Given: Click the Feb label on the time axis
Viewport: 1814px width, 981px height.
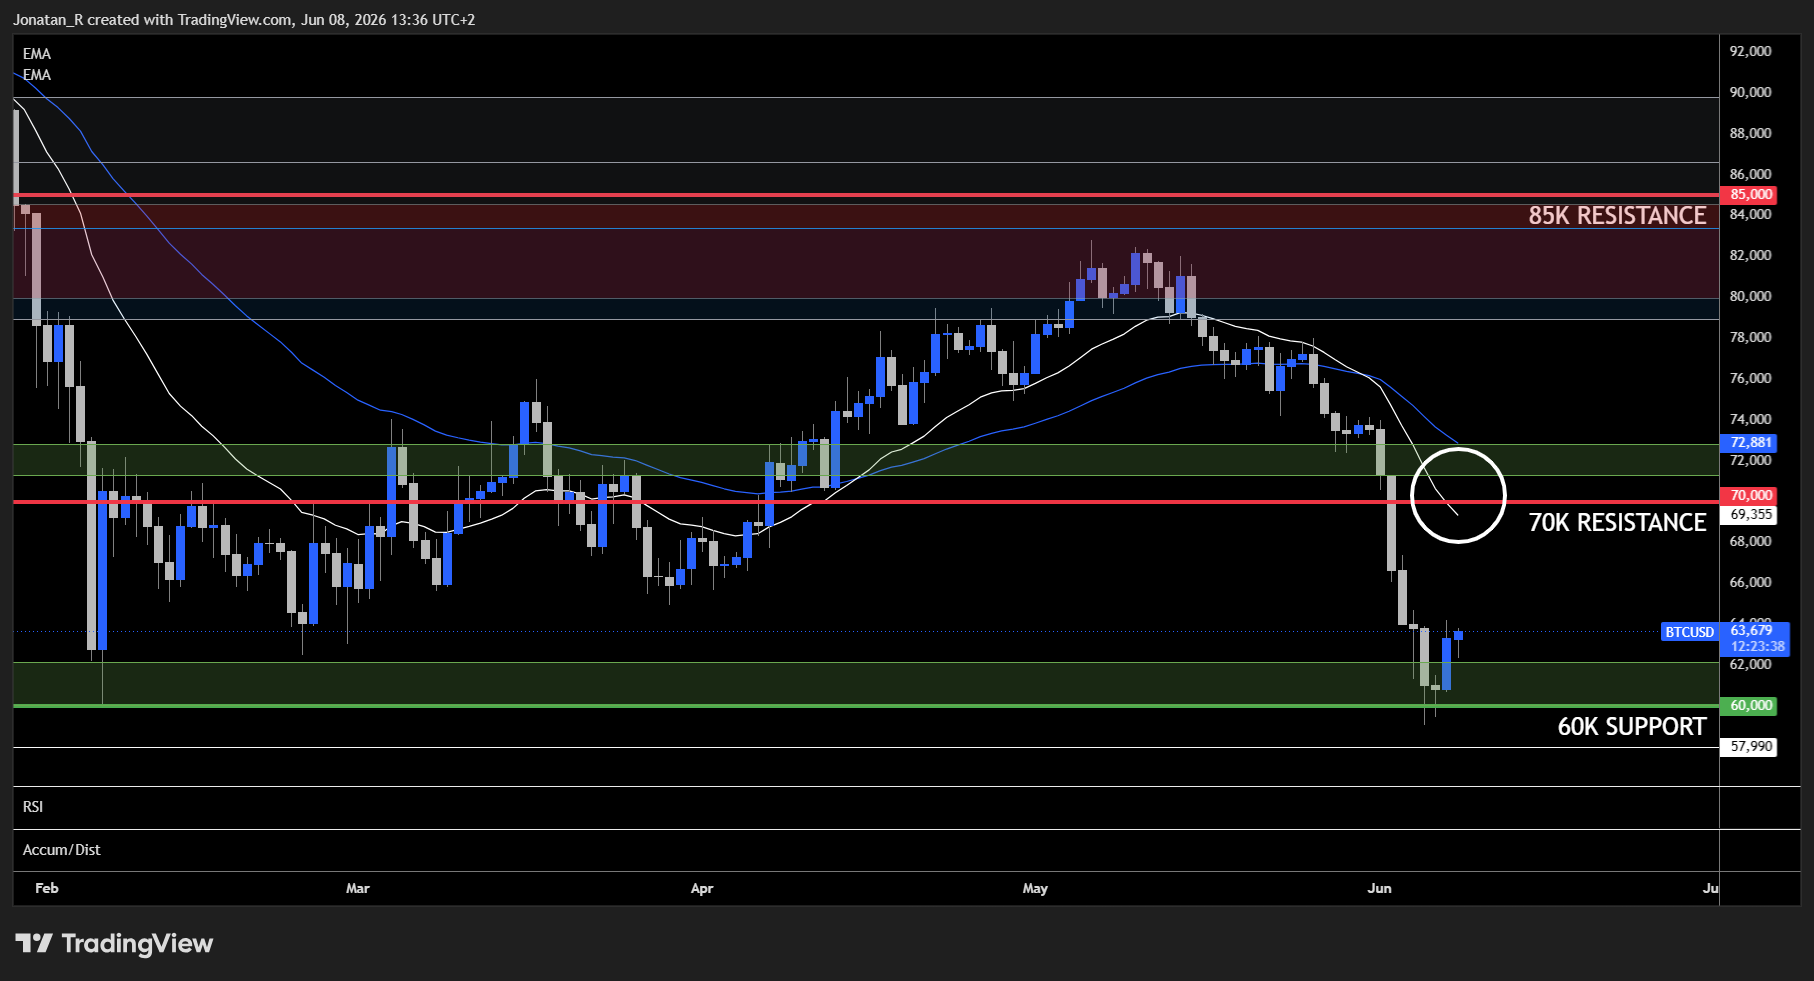Looking at the screenshot, I should (47, 888).
